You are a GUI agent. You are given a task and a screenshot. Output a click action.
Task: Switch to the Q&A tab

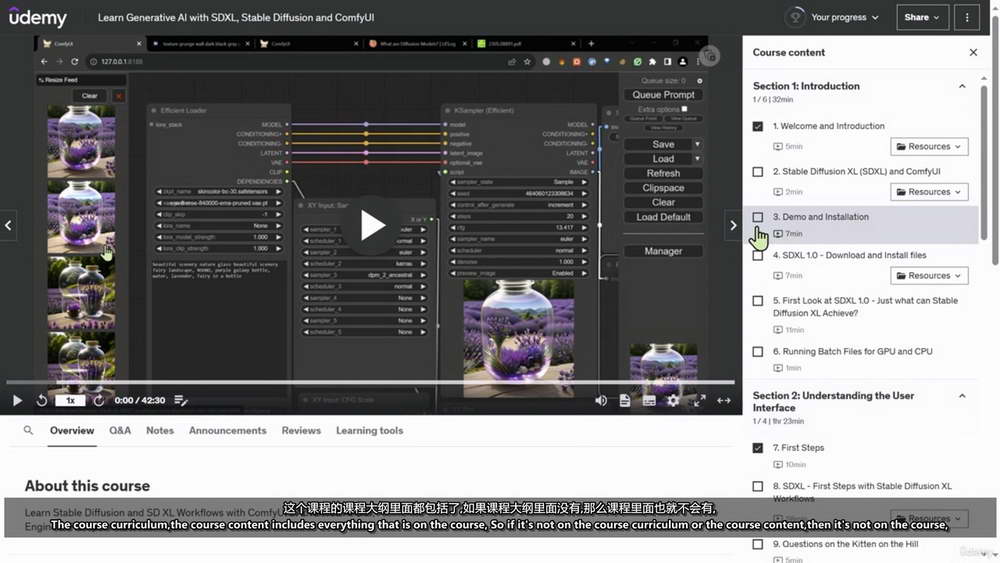(x=120, y=430)
